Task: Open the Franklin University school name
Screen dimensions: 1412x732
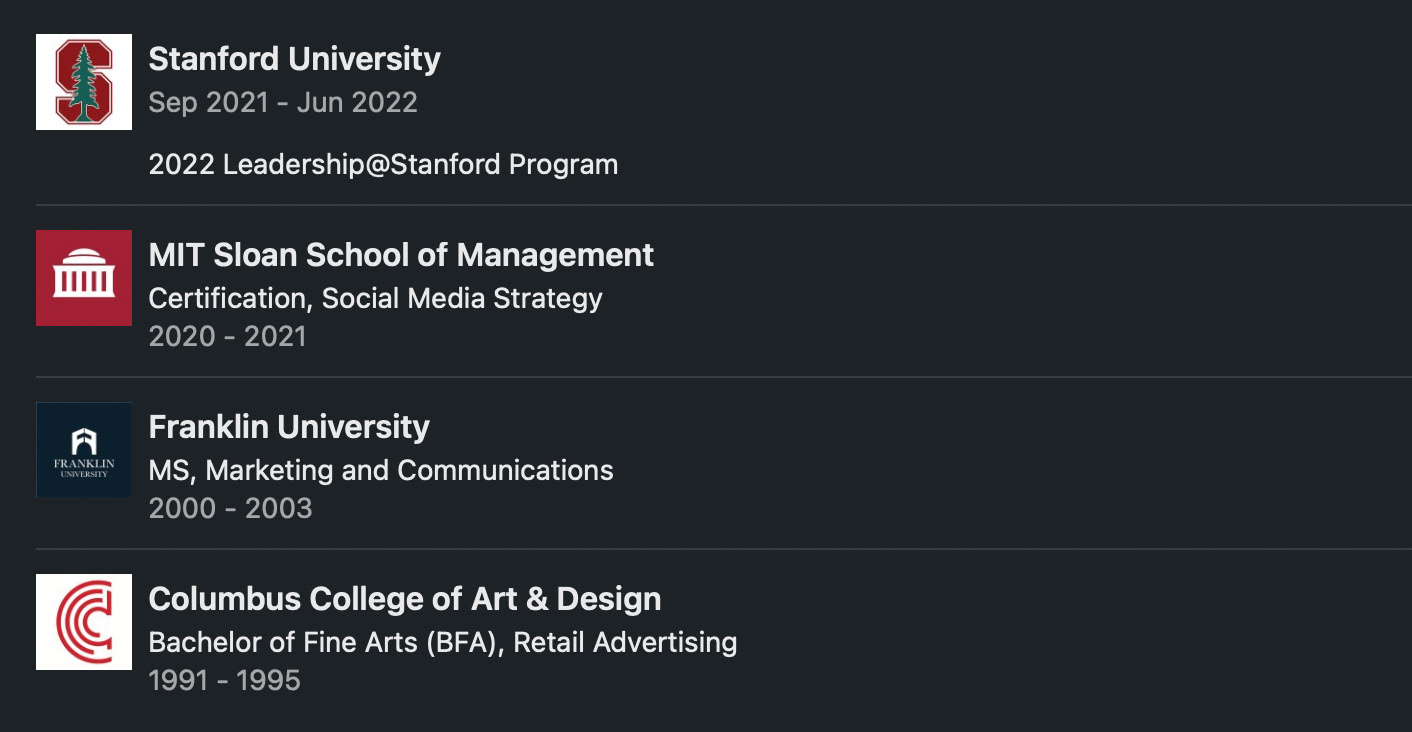Action: [x=289, y=427]
